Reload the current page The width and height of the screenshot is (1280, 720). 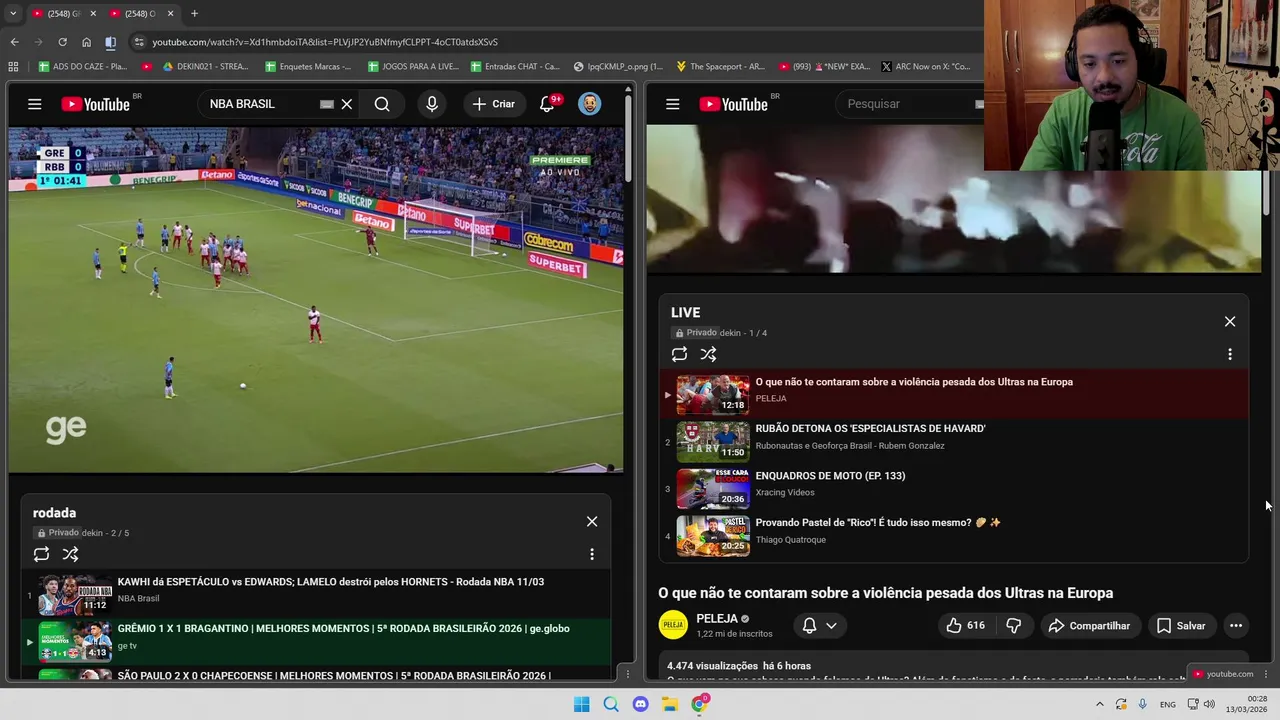62,42
